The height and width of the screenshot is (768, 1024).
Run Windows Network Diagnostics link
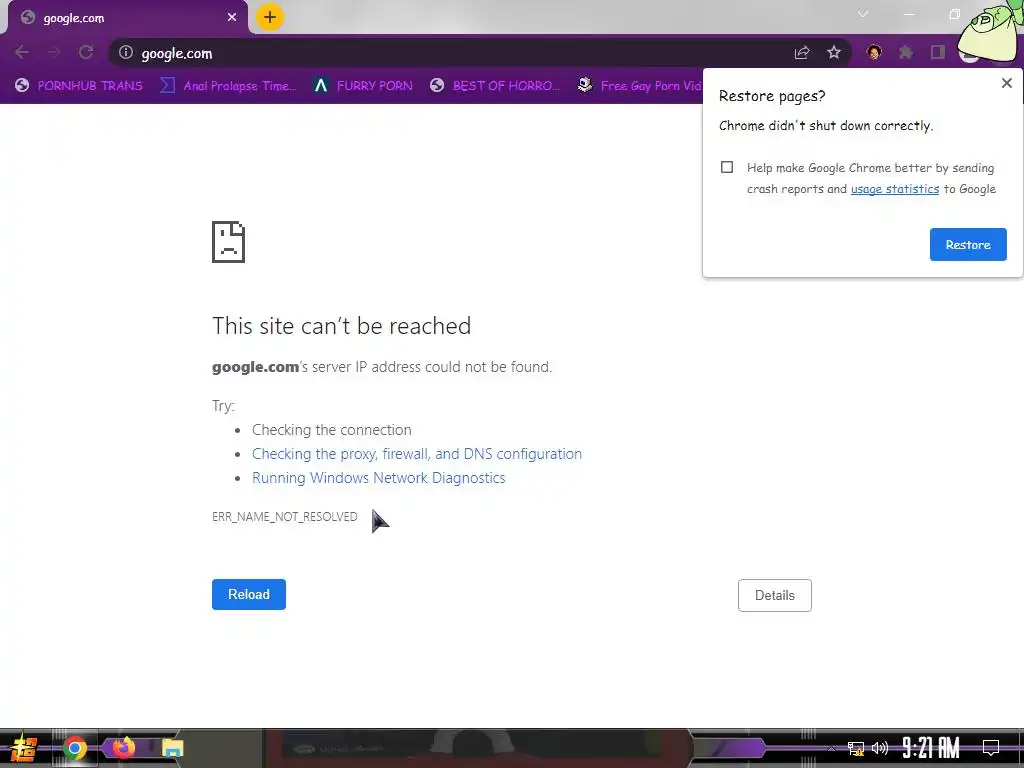(x=379, y=478)
